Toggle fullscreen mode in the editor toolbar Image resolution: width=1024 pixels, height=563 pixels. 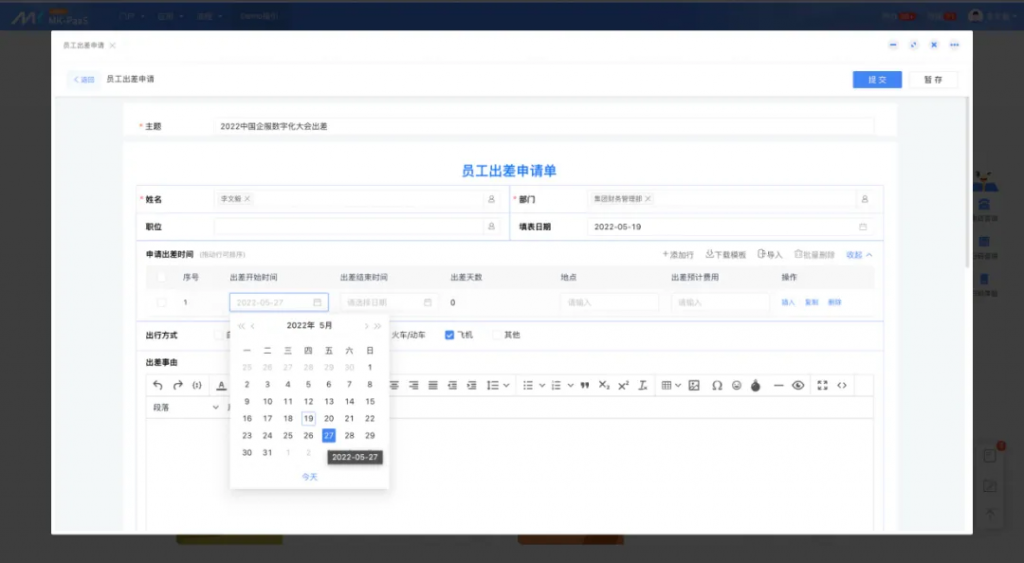click(822, 385)
